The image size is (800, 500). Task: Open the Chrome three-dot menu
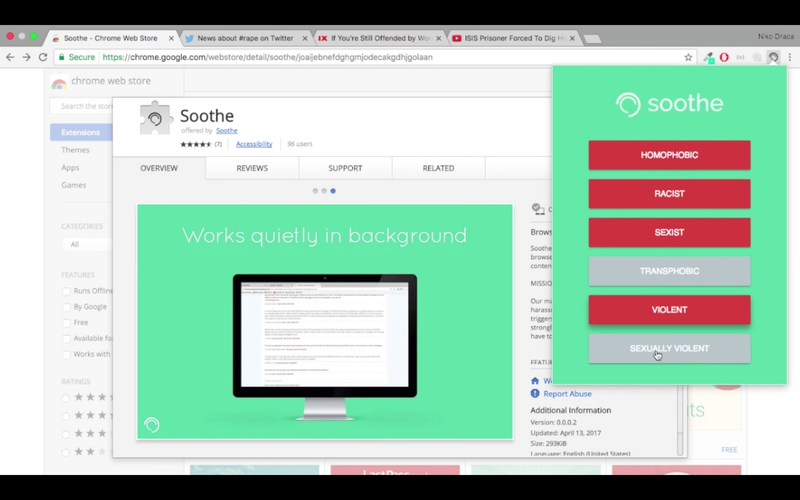pos(790,57)
